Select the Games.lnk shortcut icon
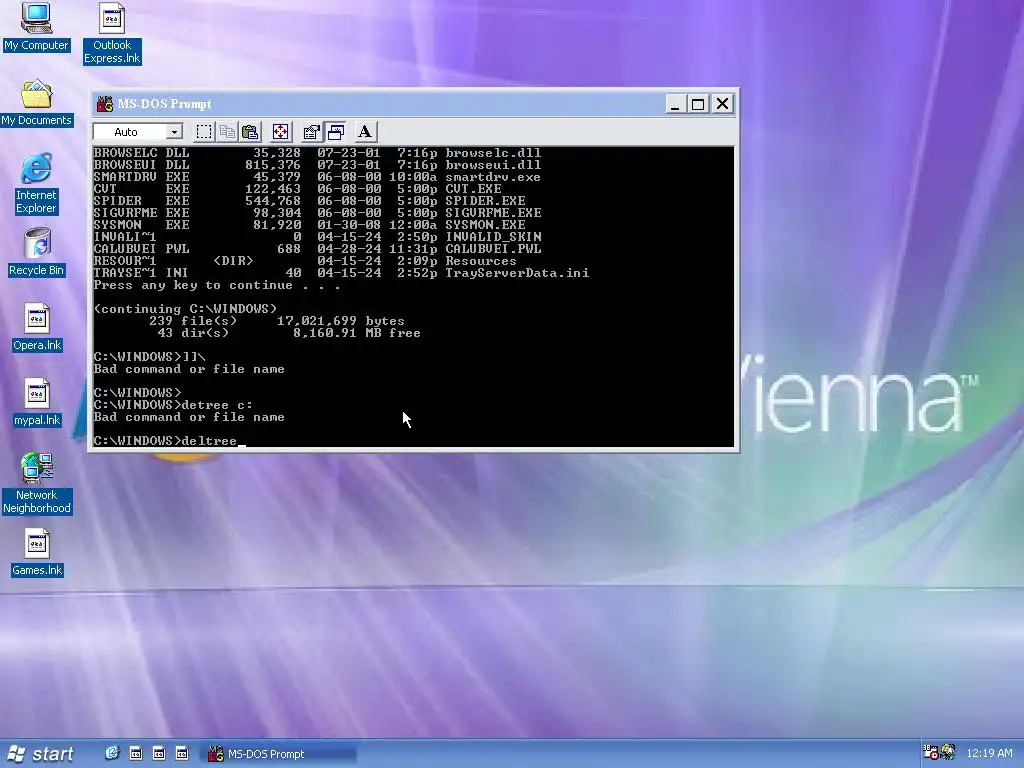Image resolution: width=1024 pixels, height=768 pixels. click(x=37, y=552)
